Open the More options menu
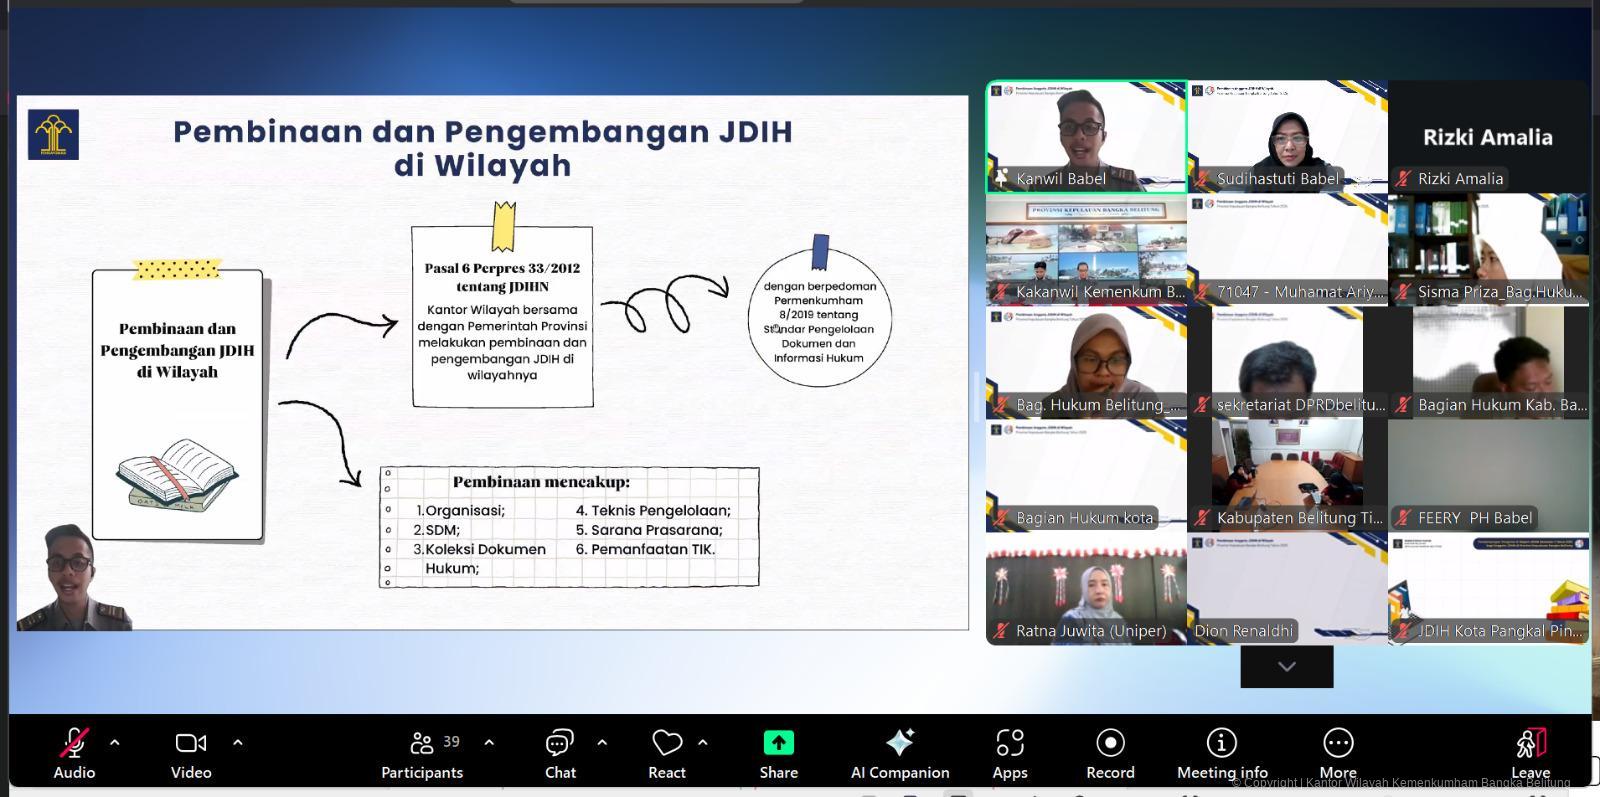Viewport: 1600px width, 797px height. pyautogui.click(x=1338, y=752)
